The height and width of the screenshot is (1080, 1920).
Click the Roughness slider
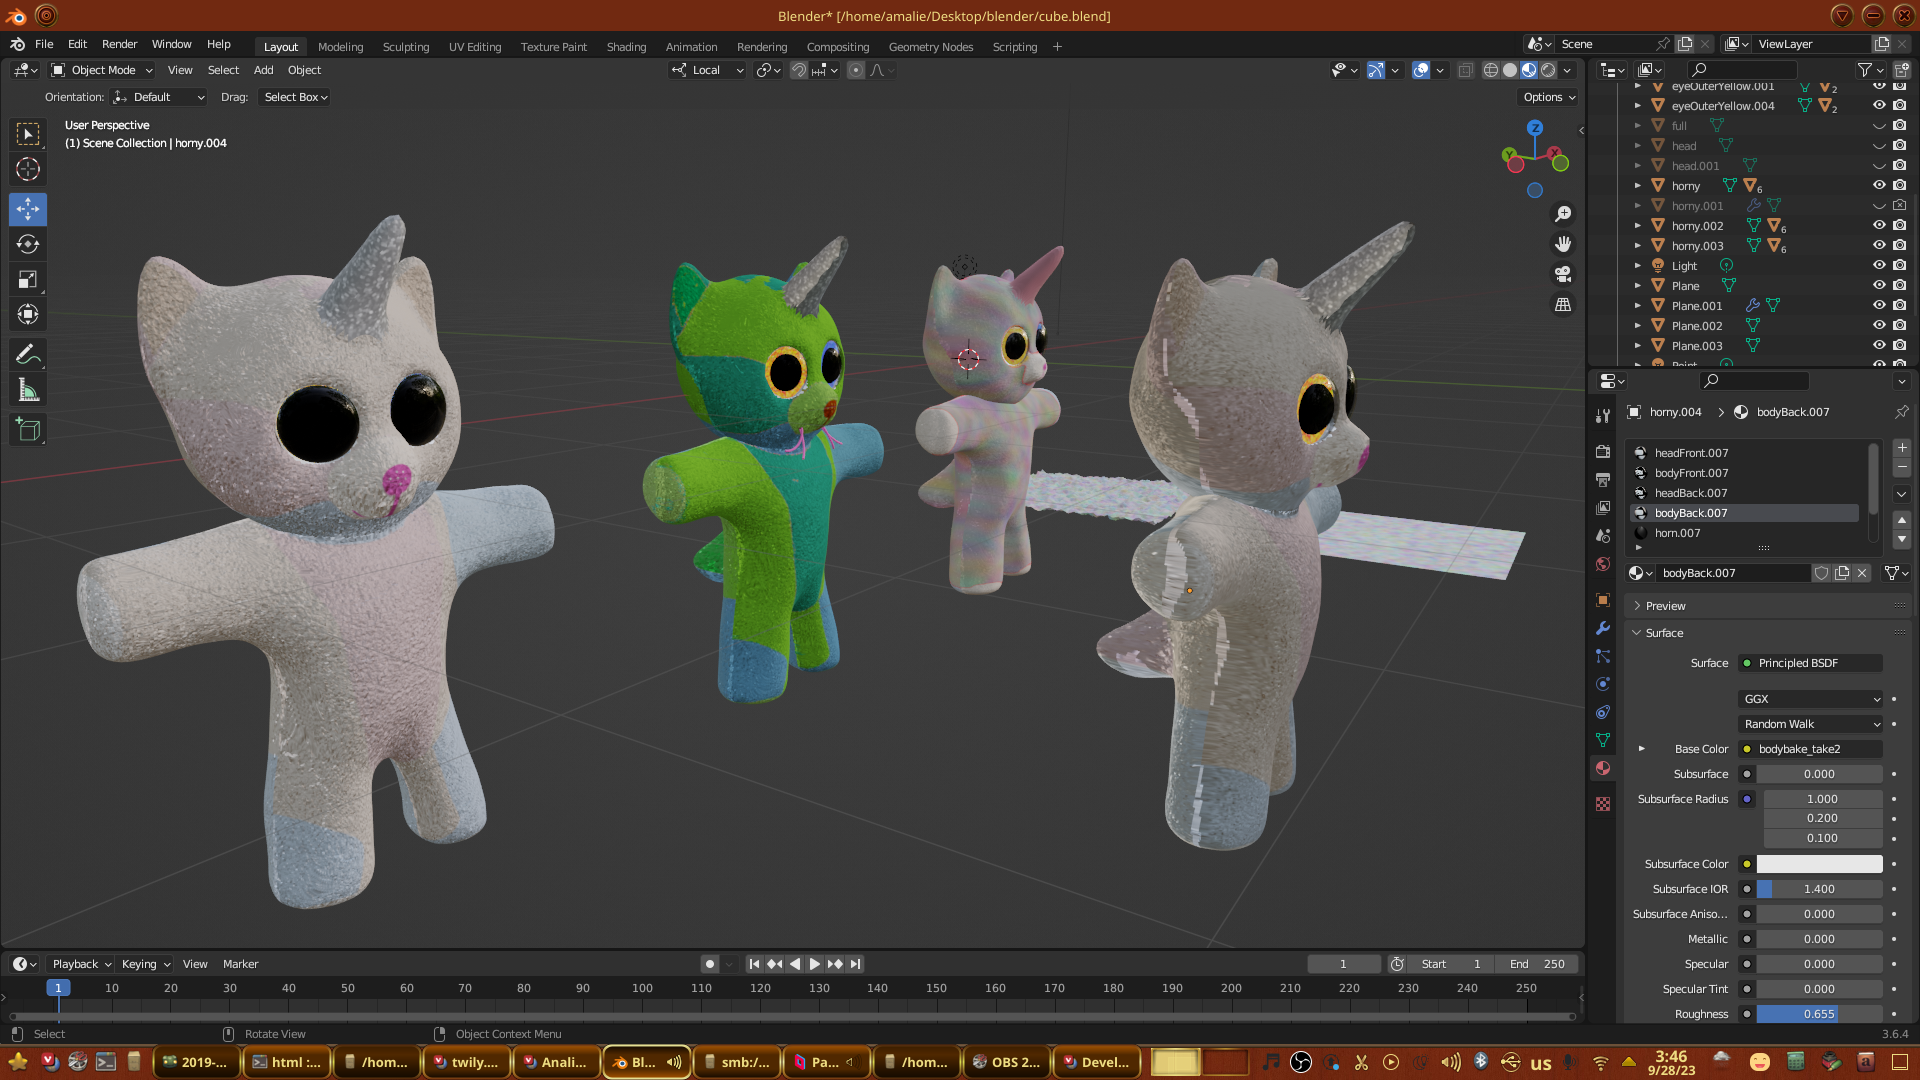tap(1819, 1014)
